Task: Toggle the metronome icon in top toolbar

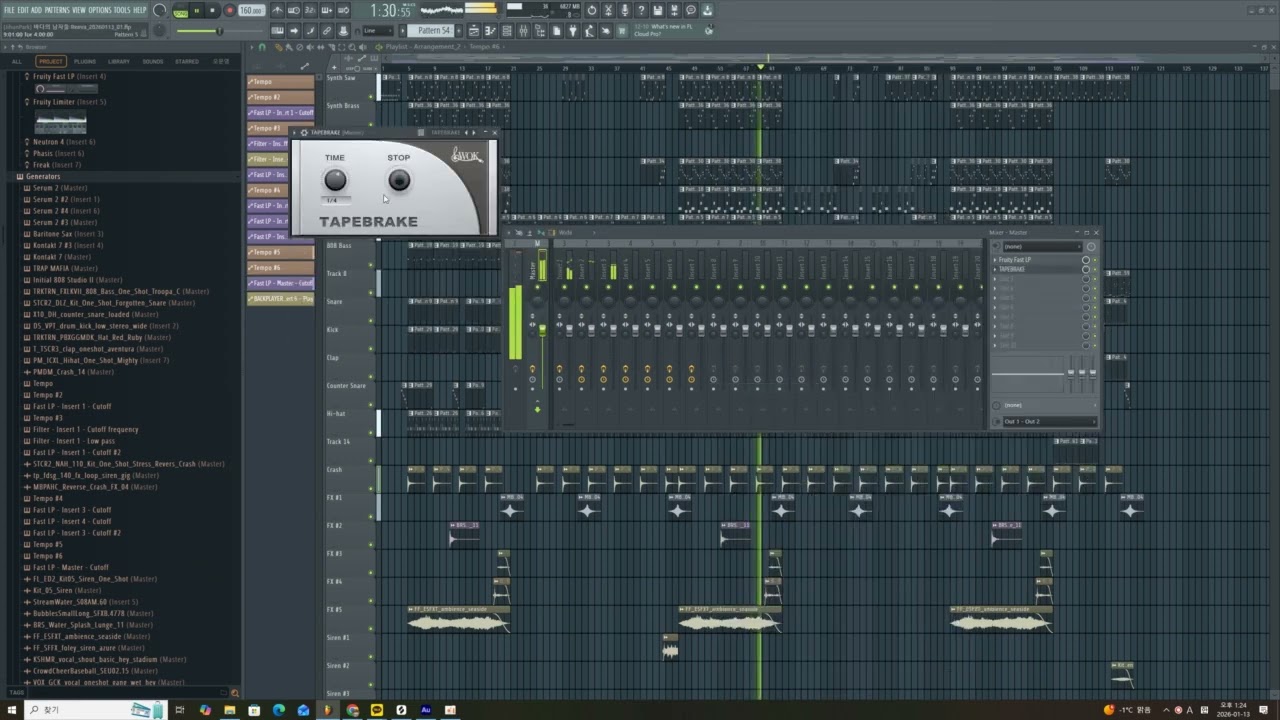Action: [x=277, y=10]
